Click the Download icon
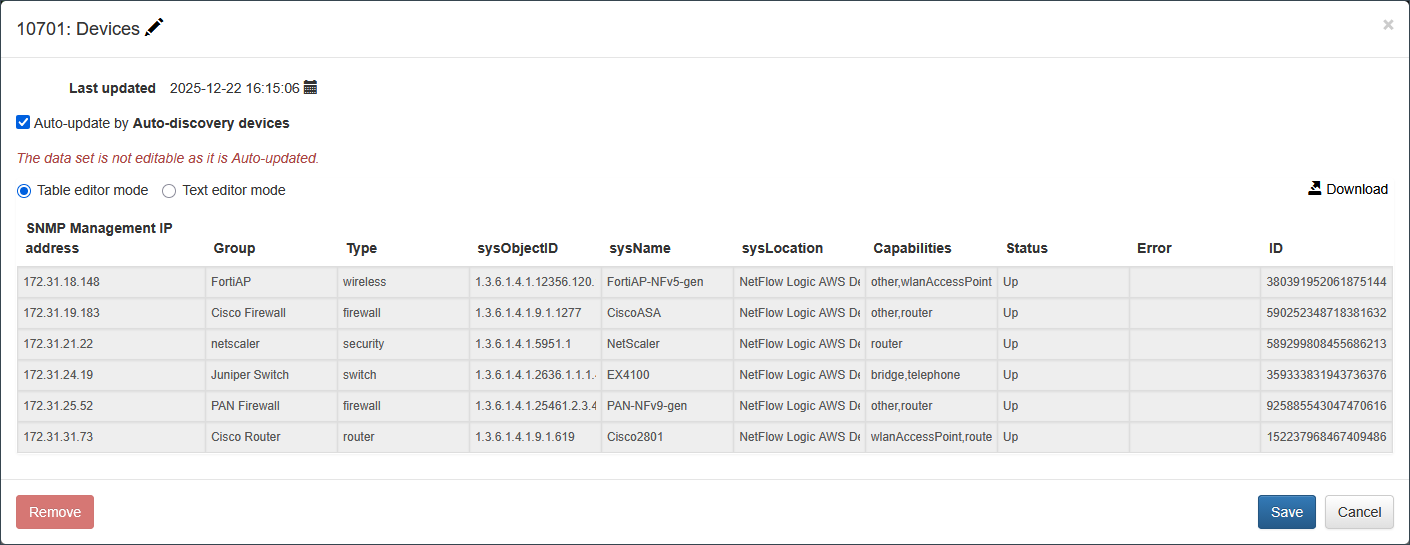Screen dimensions: 1410x545 (x=1315, y=188)
